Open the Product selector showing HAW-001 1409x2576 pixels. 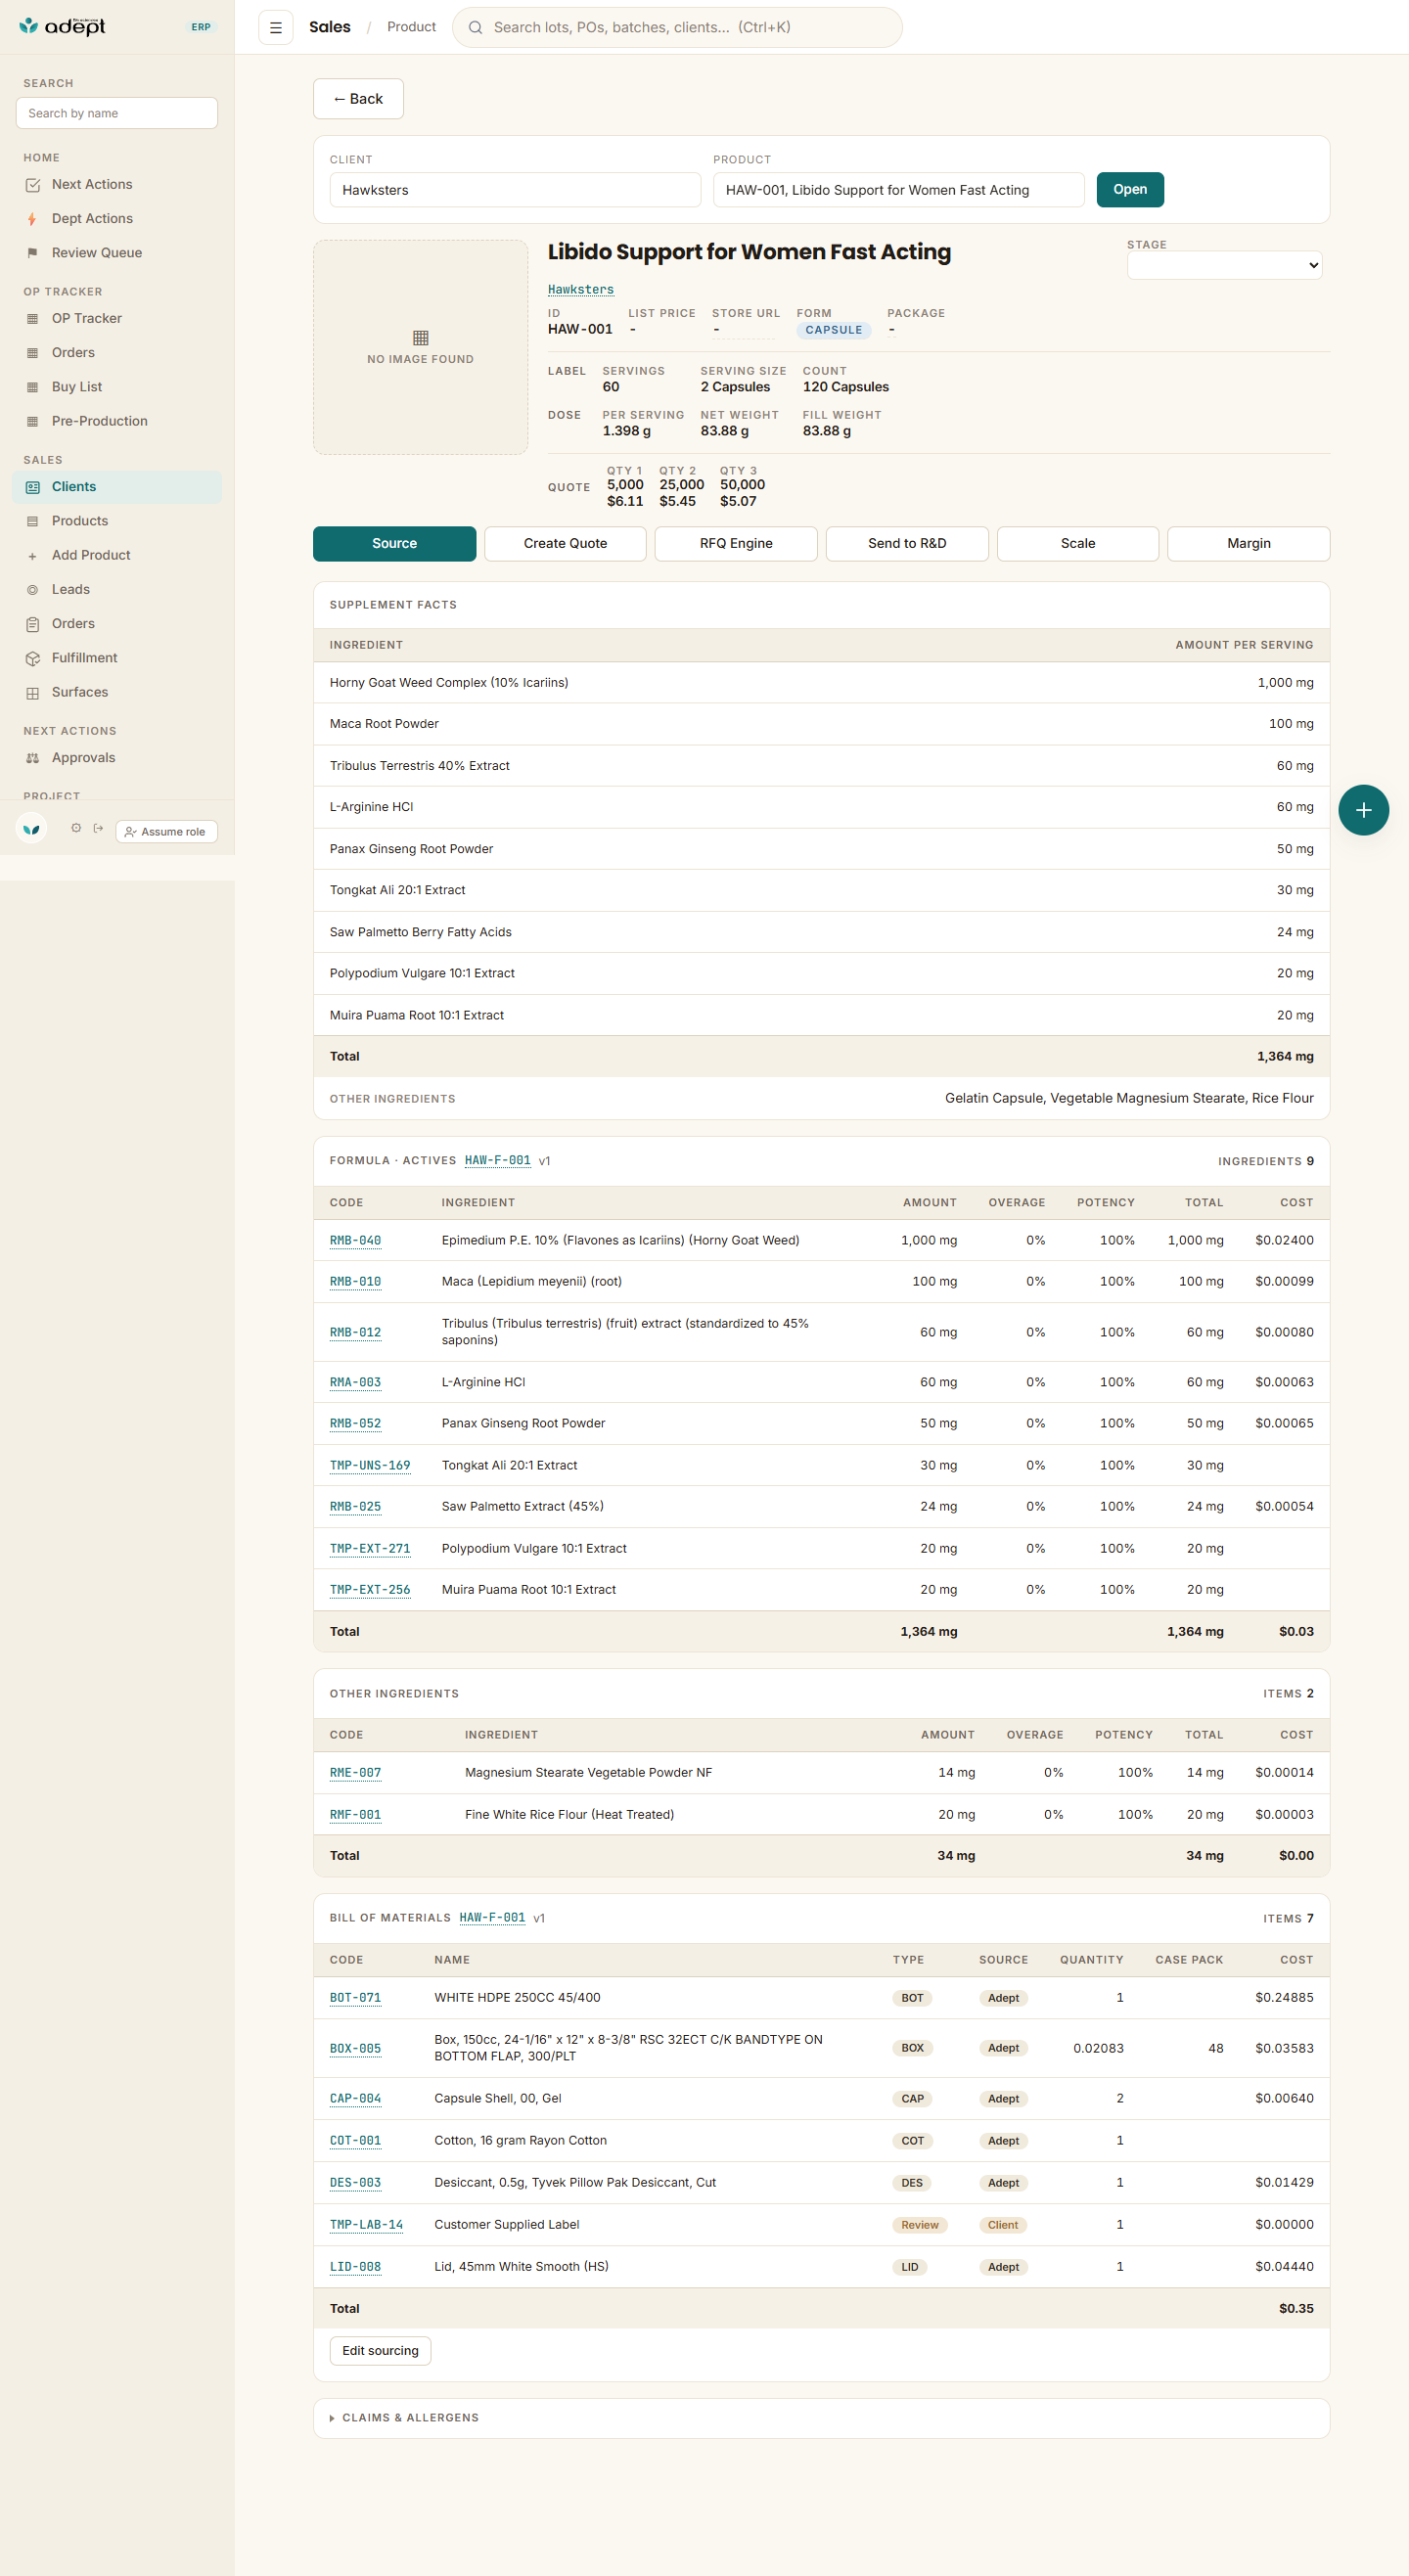[x=898, y=190]
